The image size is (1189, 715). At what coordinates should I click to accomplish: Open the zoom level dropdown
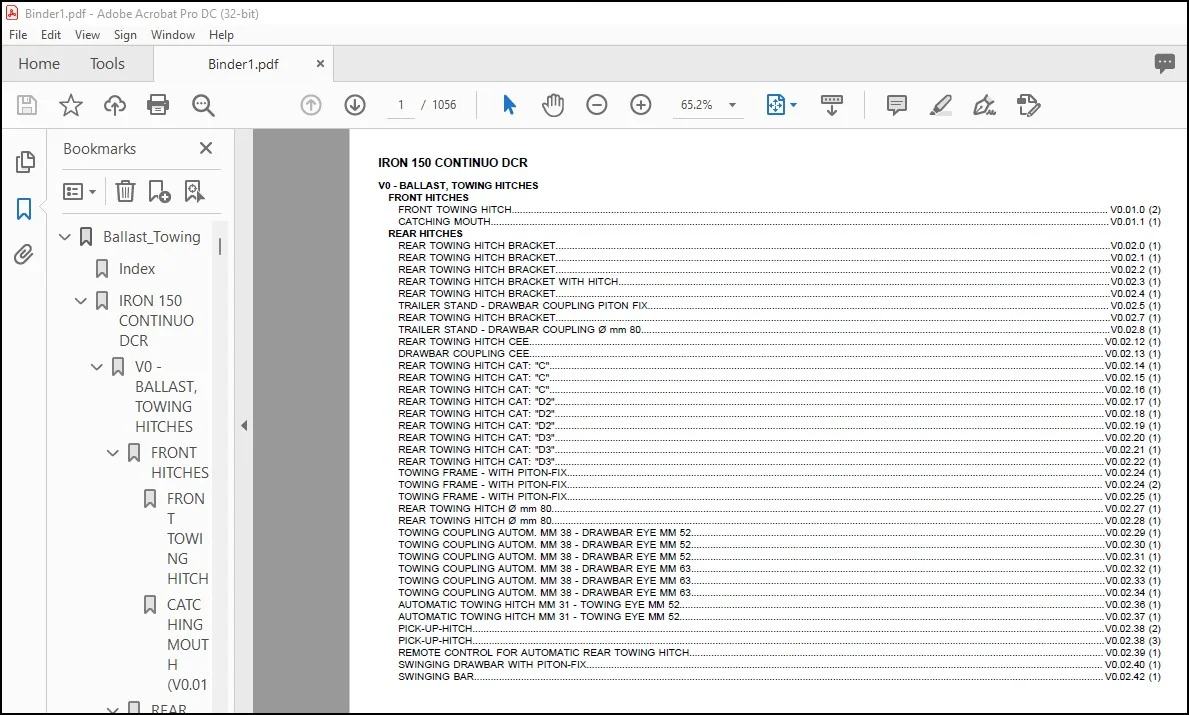733,105
